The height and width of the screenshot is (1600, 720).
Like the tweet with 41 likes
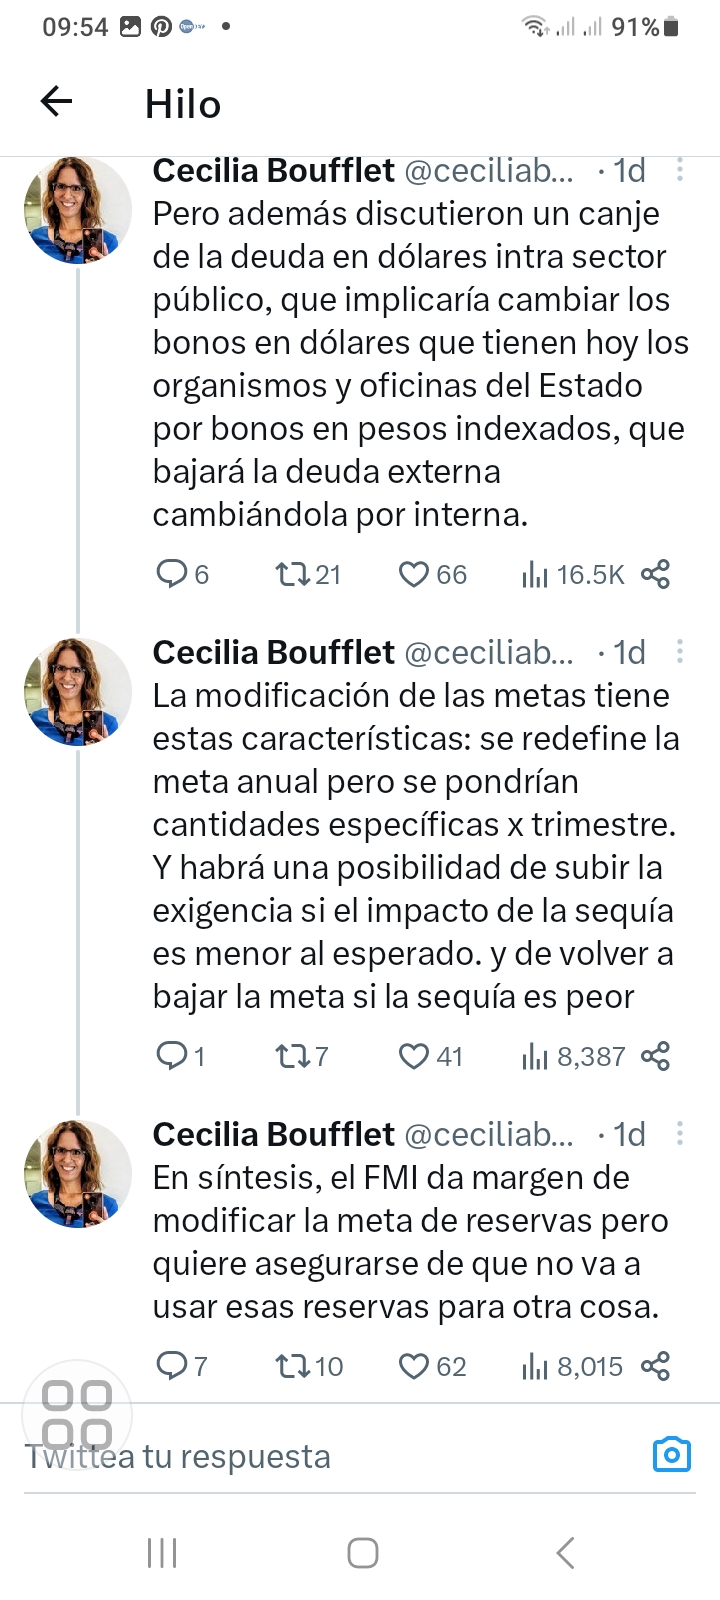413,1056
